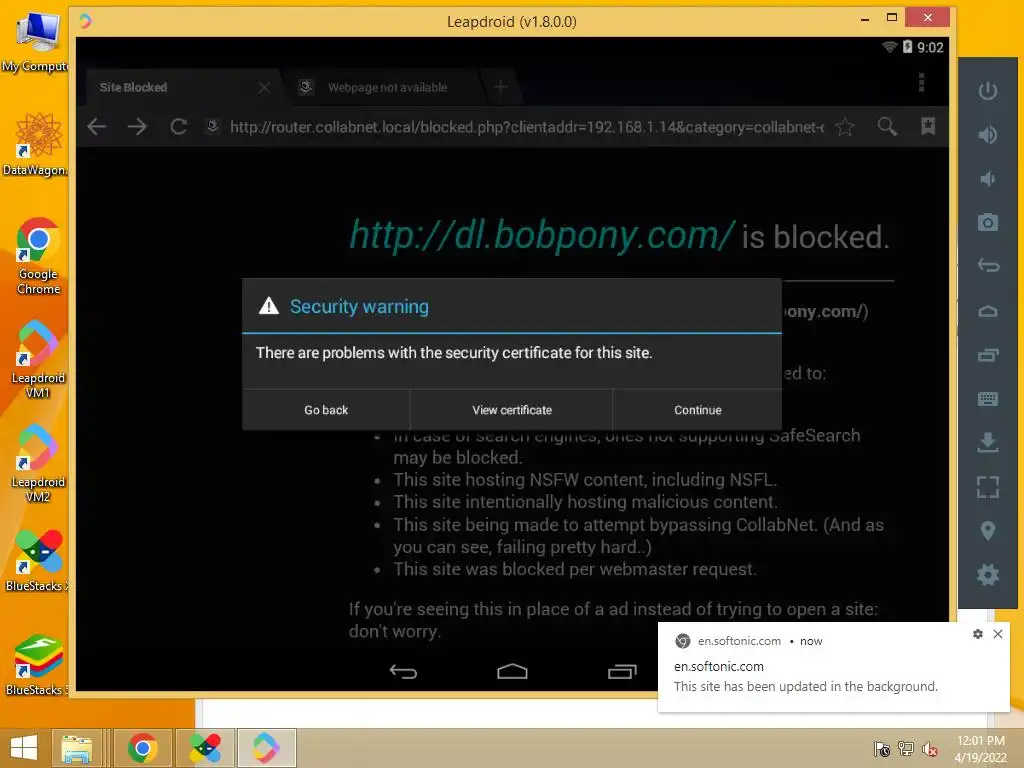Open File Explorer from the taskbar
Screen dimensions: 1024x768
pos(76,748)
